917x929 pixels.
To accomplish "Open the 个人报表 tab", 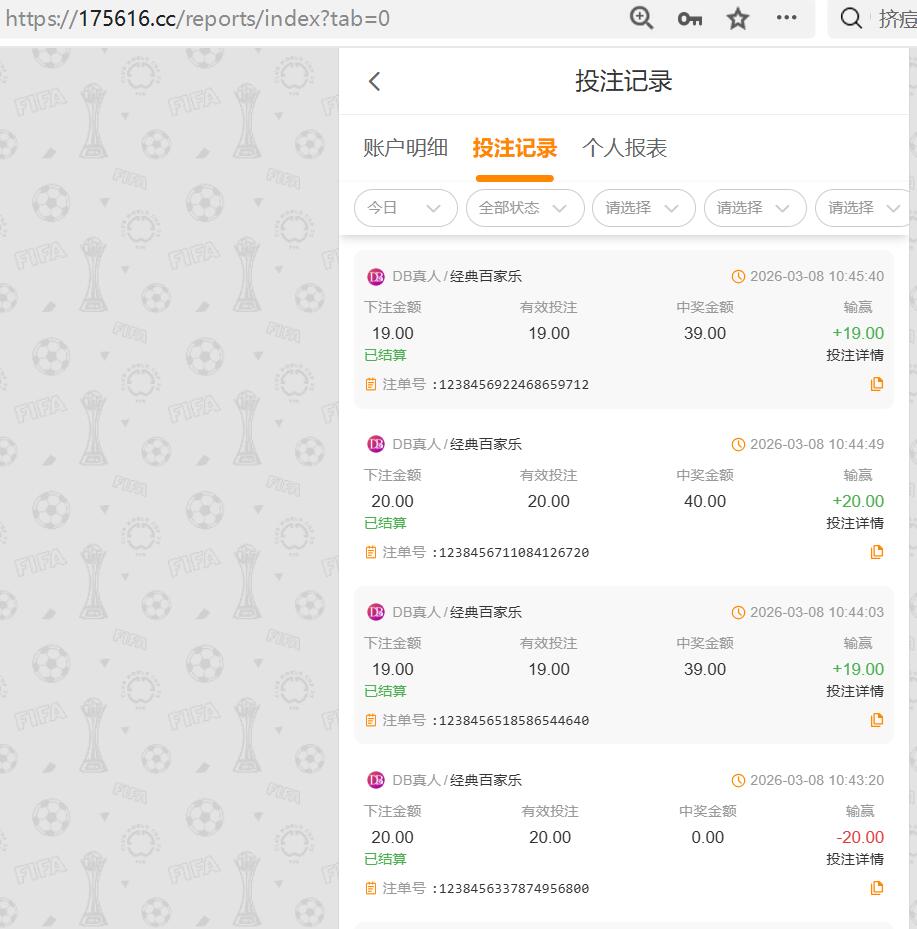I will click(624, 147).
